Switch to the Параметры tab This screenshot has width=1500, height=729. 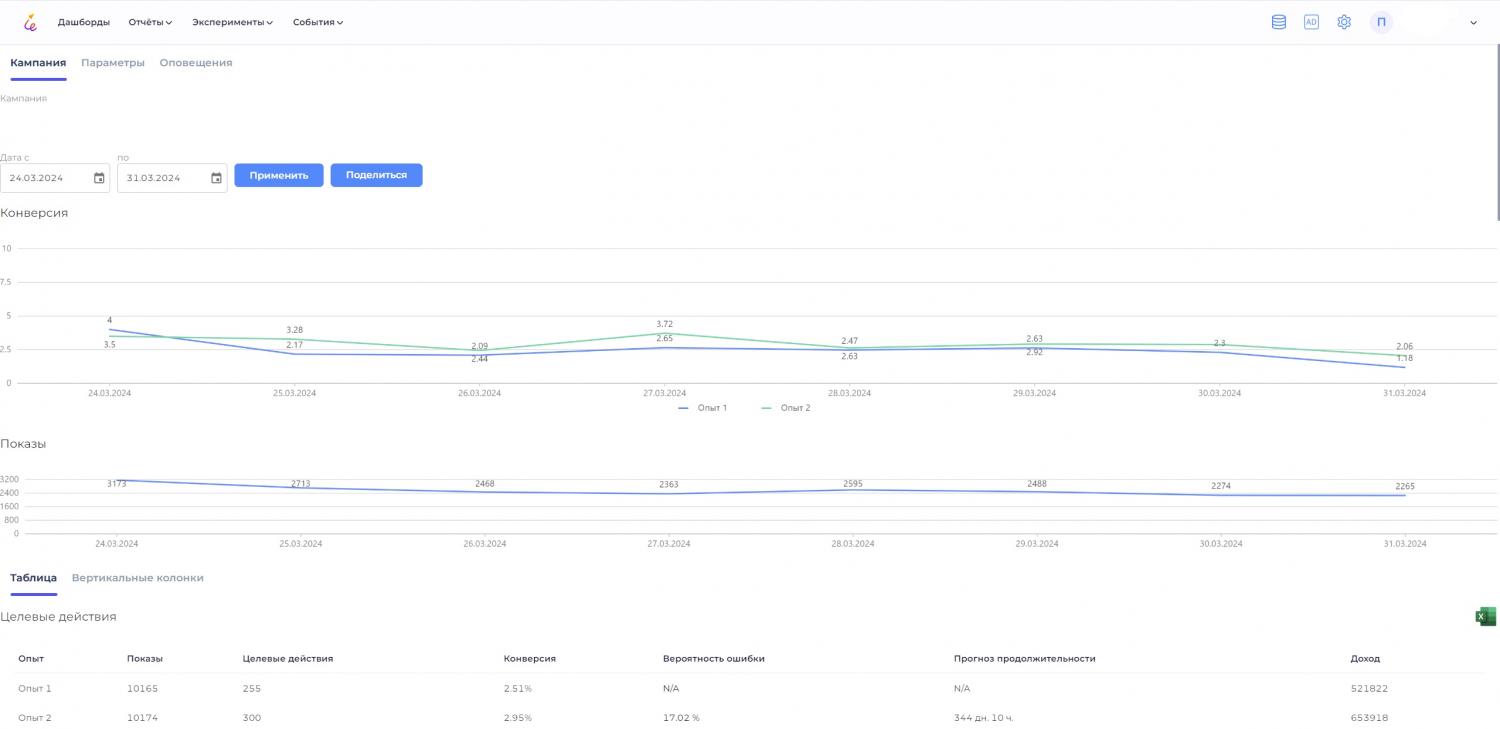point(113,63)
